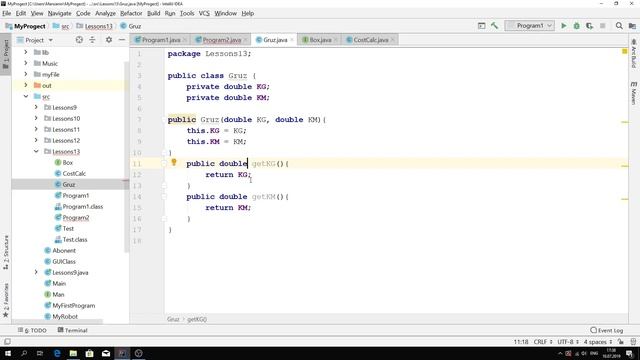This screenshot has width=640, height=360.
Task: Launch Edge from the taskbar
Action: tap(57, 353)
